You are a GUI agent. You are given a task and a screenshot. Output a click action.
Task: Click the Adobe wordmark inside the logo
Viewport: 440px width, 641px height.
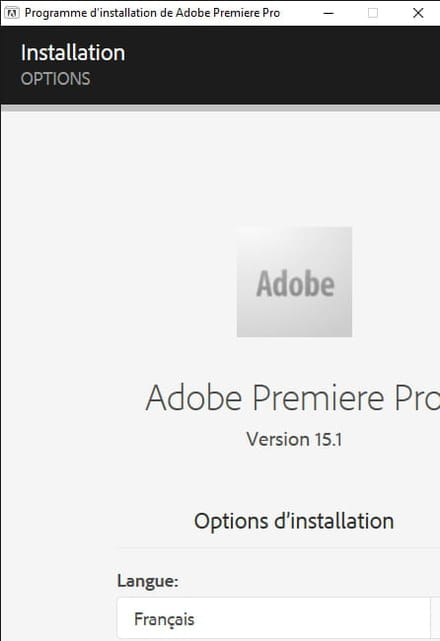click(295, 283)
